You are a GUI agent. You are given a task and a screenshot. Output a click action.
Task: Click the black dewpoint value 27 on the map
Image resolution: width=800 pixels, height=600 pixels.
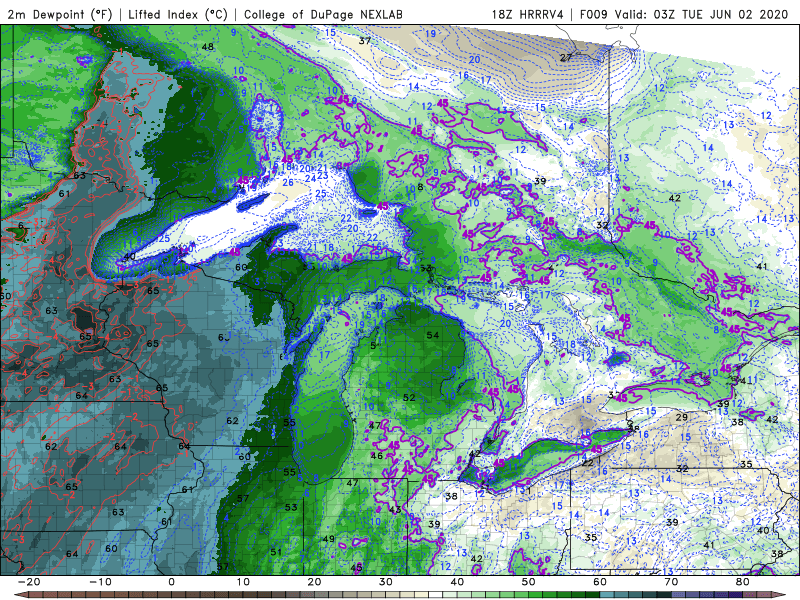click(566, 58)
